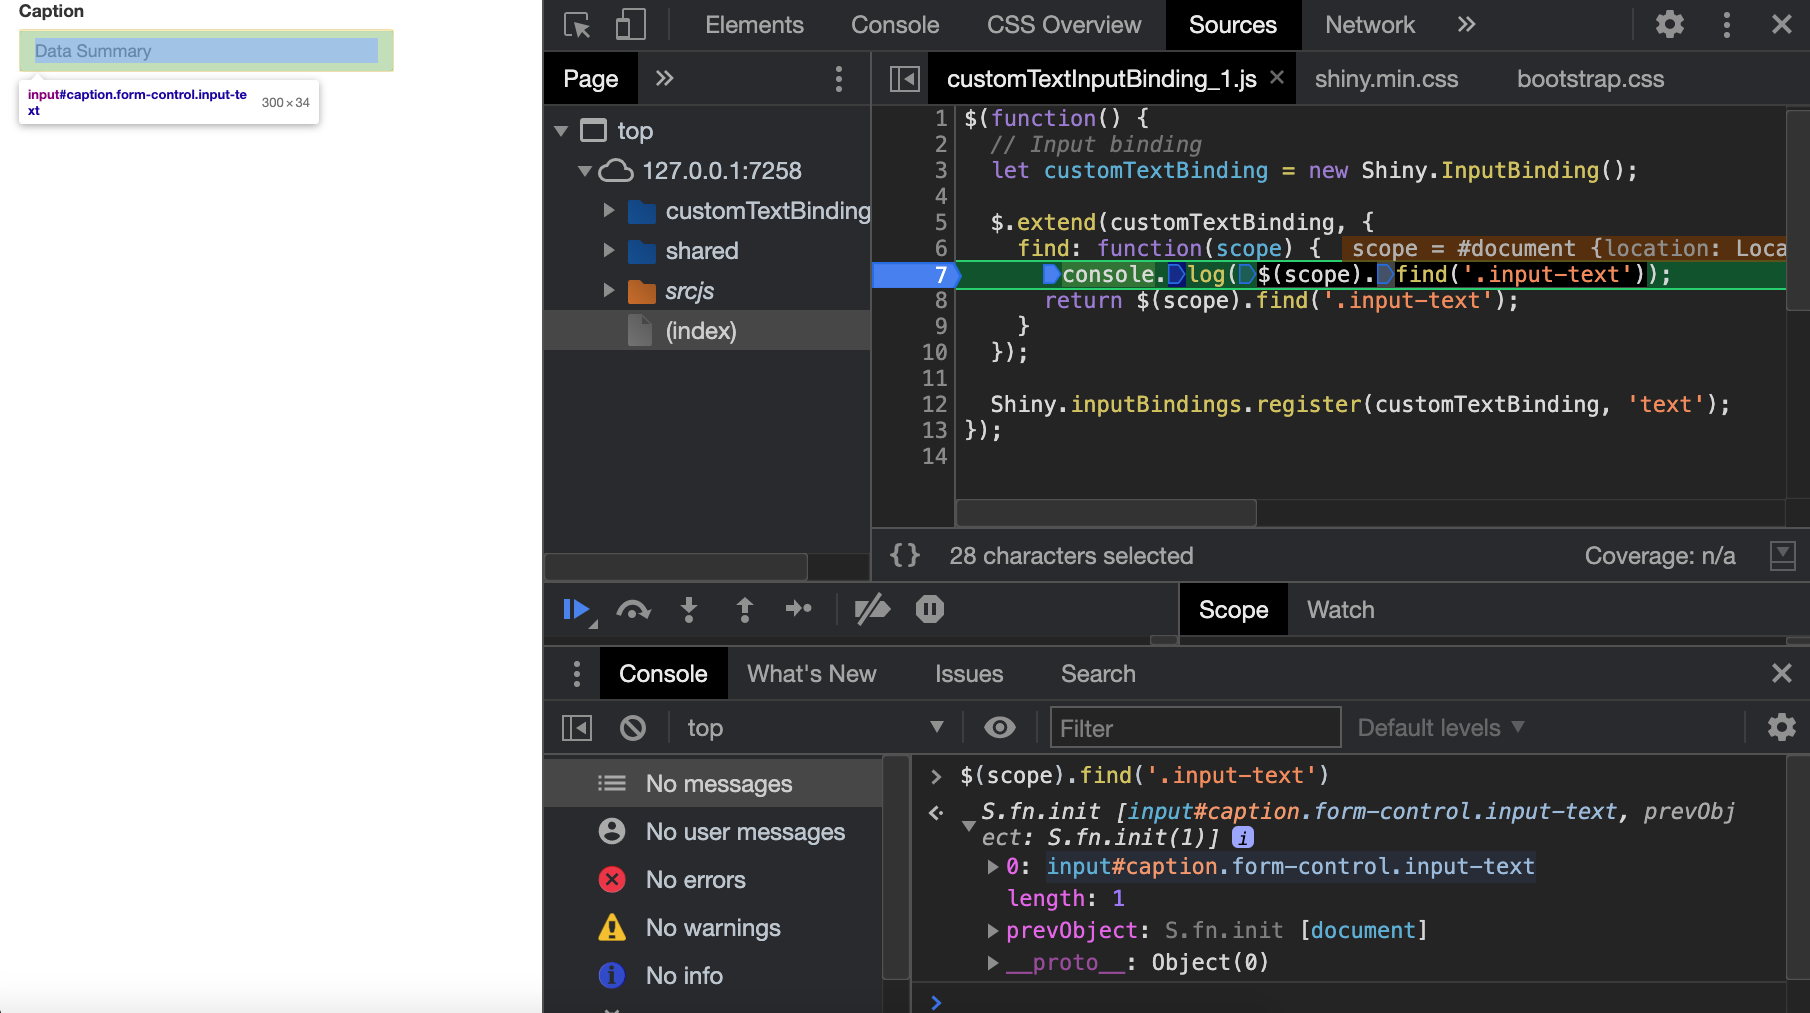Click the step over next function icon

coord(633,609)
